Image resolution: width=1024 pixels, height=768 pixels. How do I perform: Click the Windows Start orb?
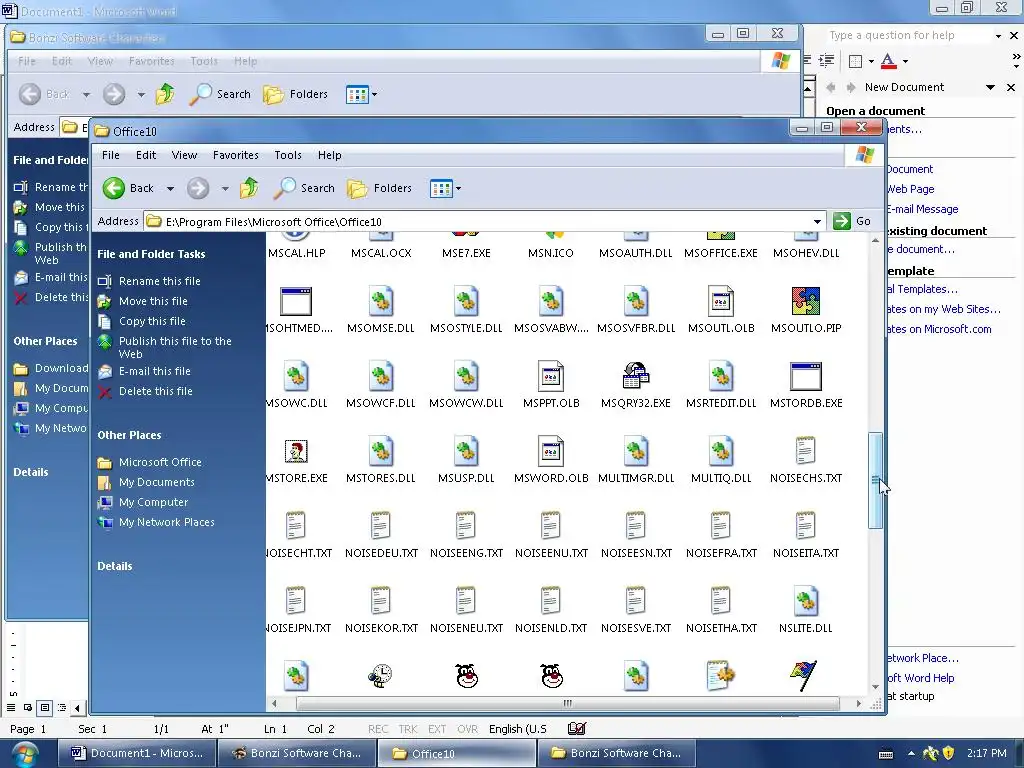pyautogui.click(x=24, y=754)
